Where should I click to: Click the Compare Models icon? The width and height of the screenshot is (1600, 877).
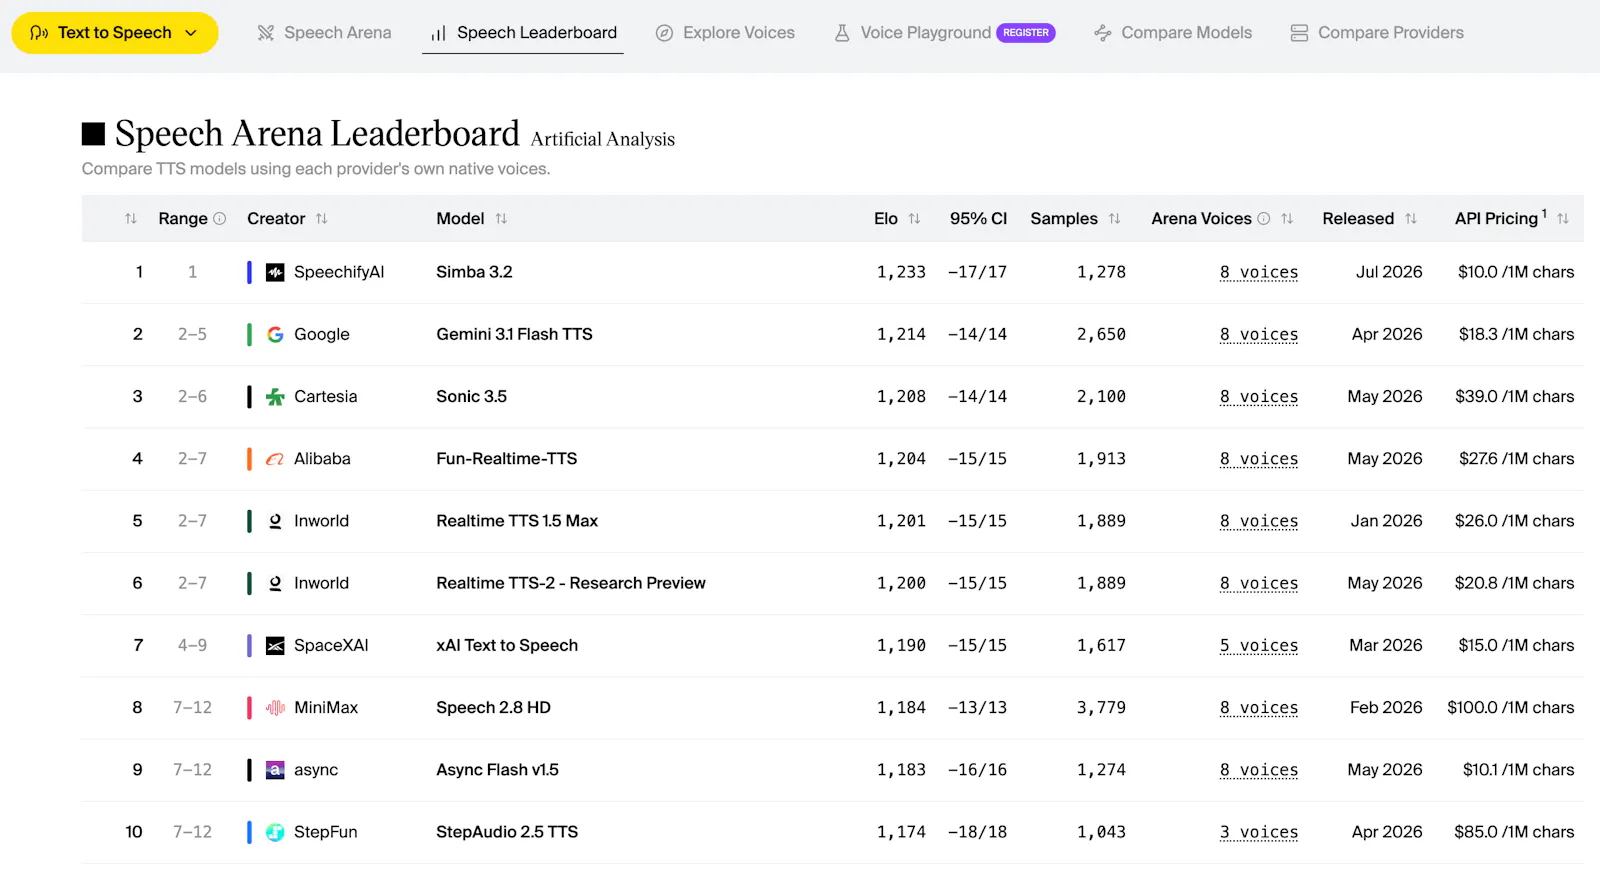(x=1103, y=33)
